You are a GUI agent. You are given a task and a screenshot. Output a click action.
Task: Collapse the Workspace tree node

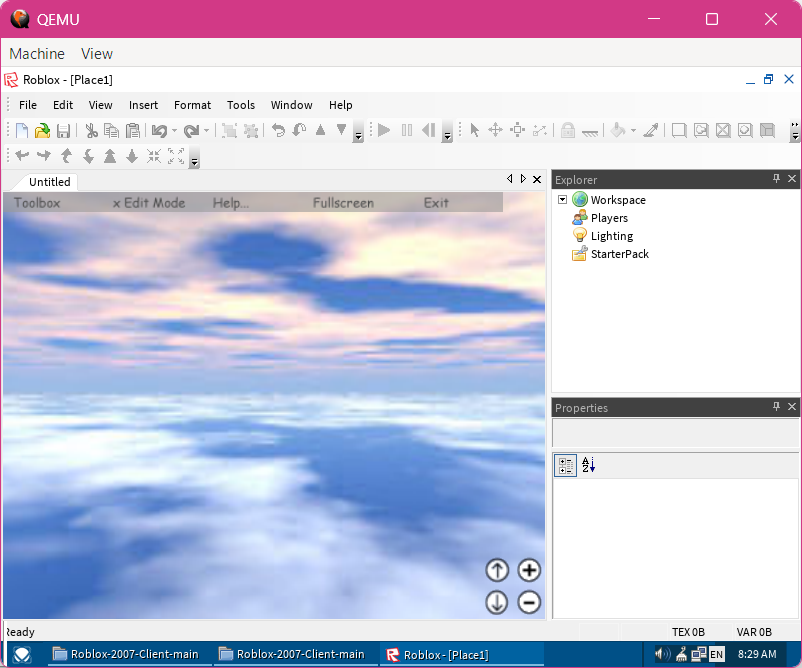[x=563, y=199]
